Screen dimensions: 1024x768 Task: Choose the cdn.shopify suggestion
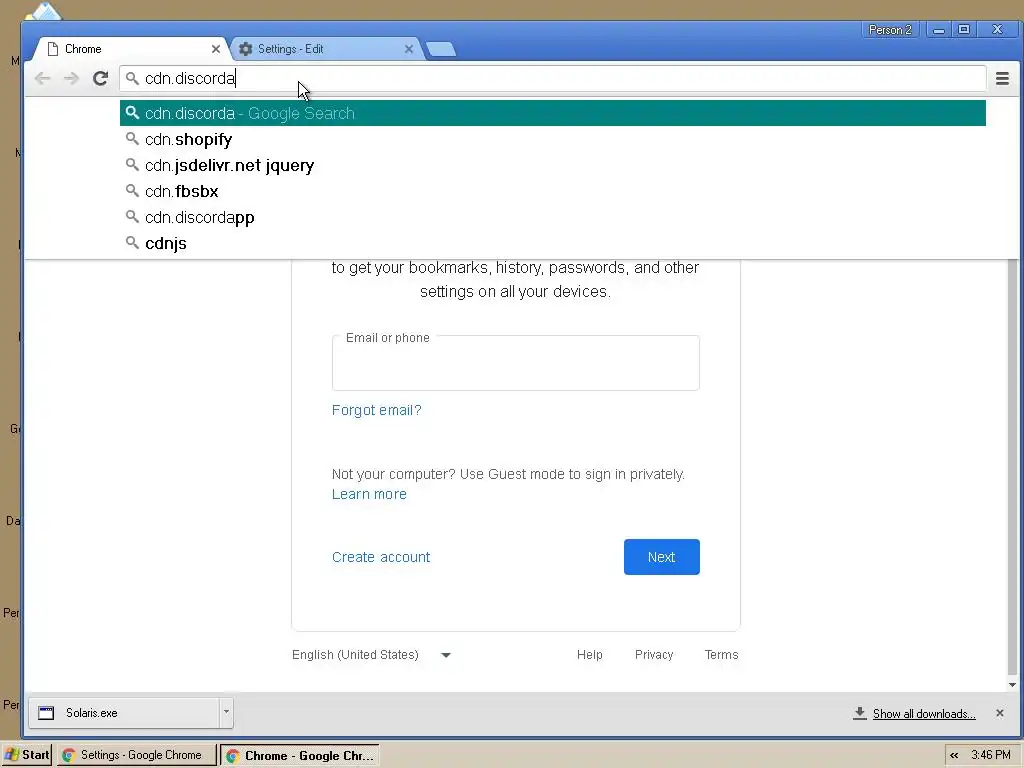552,139
